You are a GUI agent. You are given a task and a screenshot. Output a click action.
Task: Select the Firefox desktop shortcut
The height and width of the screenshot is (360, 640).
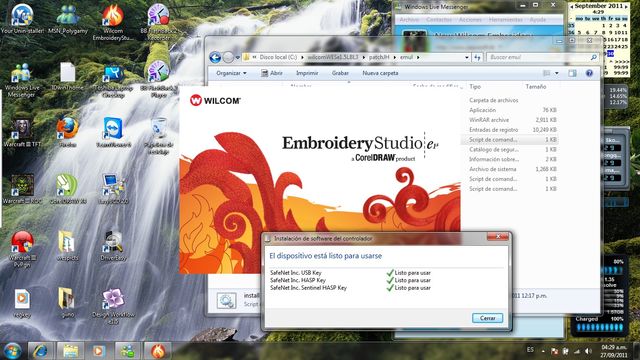point(68,133)
